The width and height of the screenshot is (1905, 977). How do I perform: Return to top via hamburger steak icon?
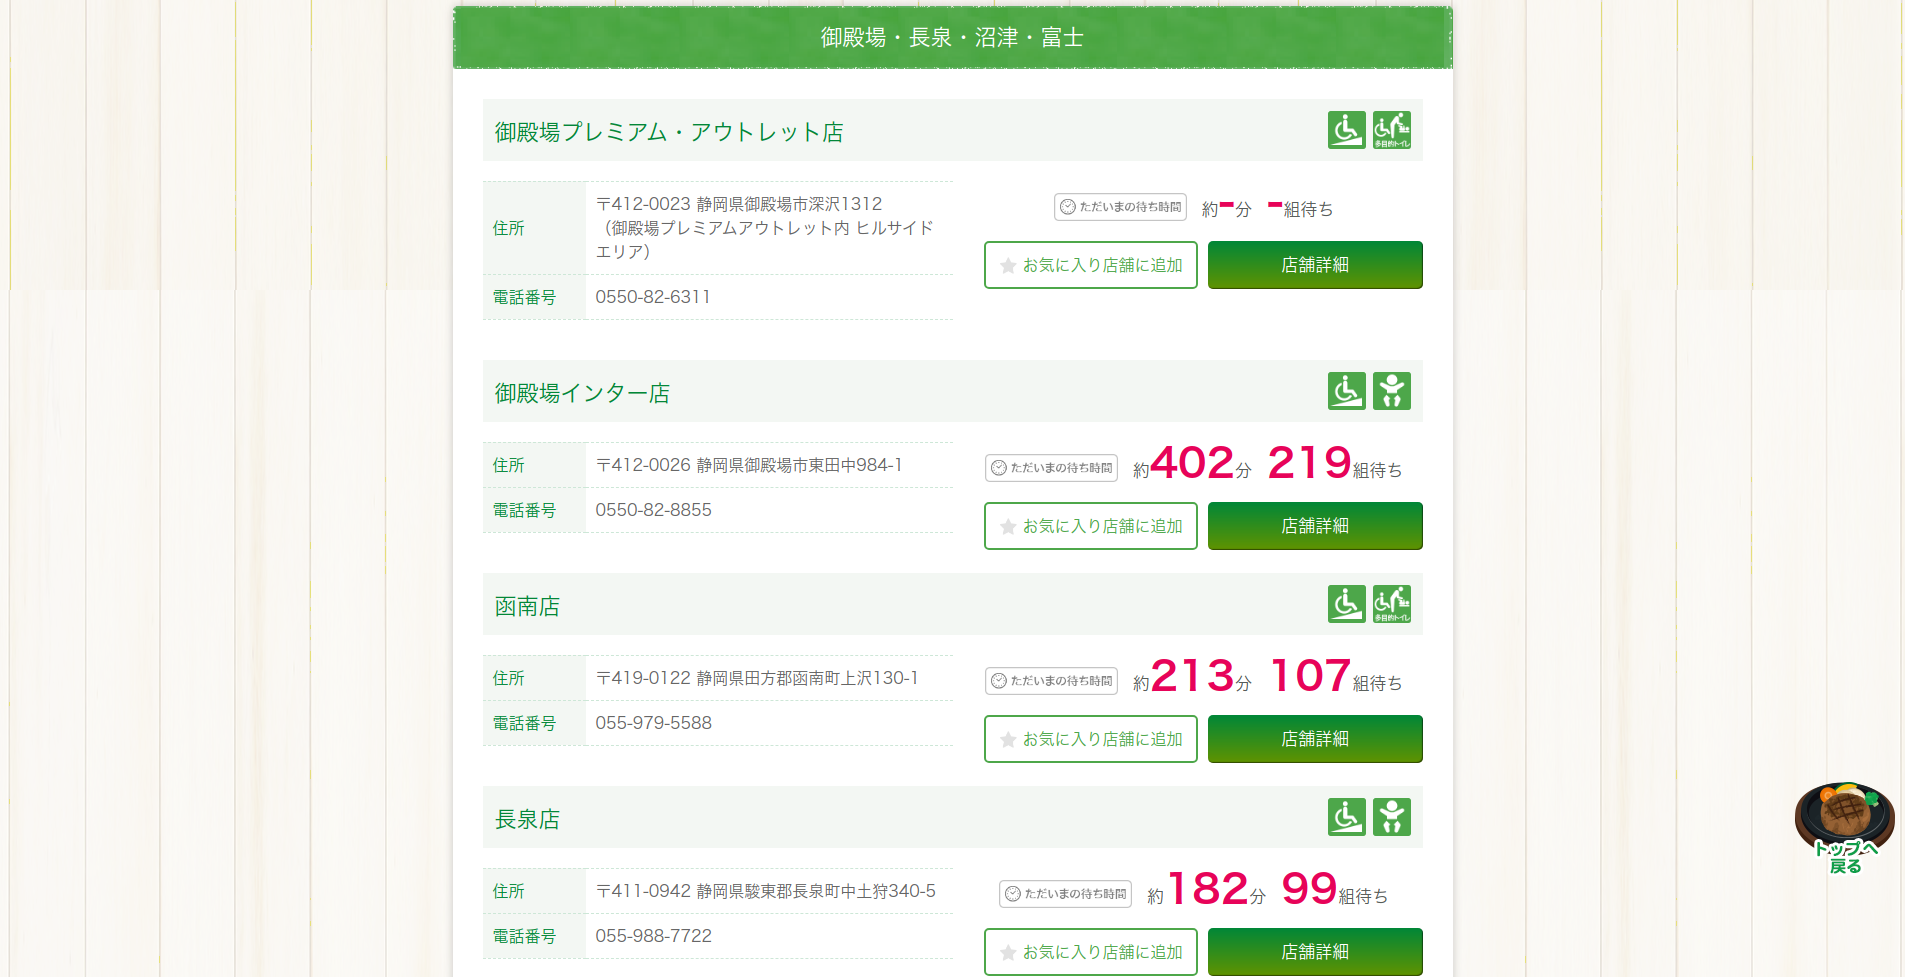(x=1844, y=828)
